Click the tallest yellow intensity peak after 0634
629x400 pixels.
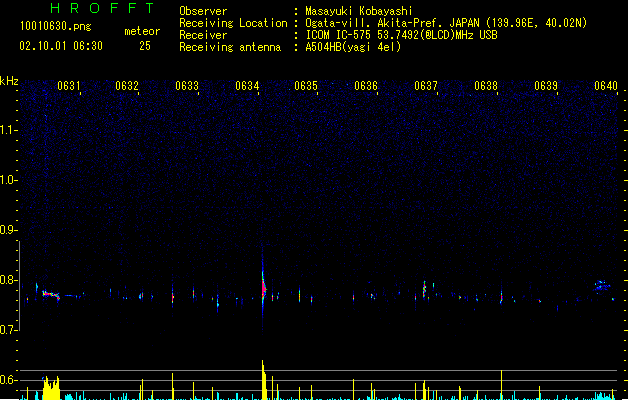tap(264, 380)
